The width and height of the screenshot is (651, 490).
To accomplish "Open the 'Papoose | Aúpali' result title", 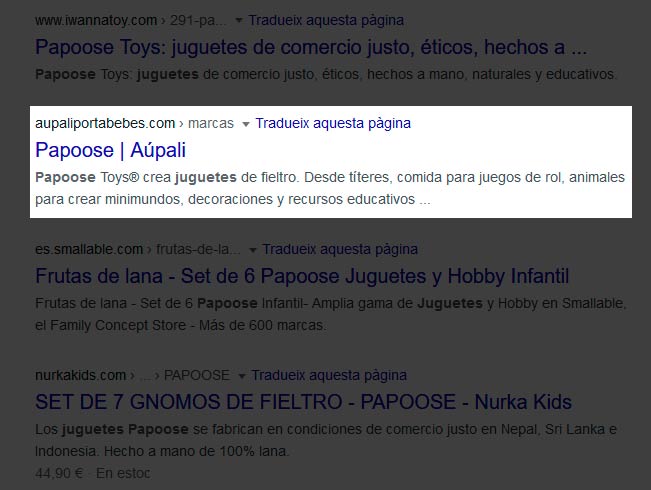I will pos(110,150).
